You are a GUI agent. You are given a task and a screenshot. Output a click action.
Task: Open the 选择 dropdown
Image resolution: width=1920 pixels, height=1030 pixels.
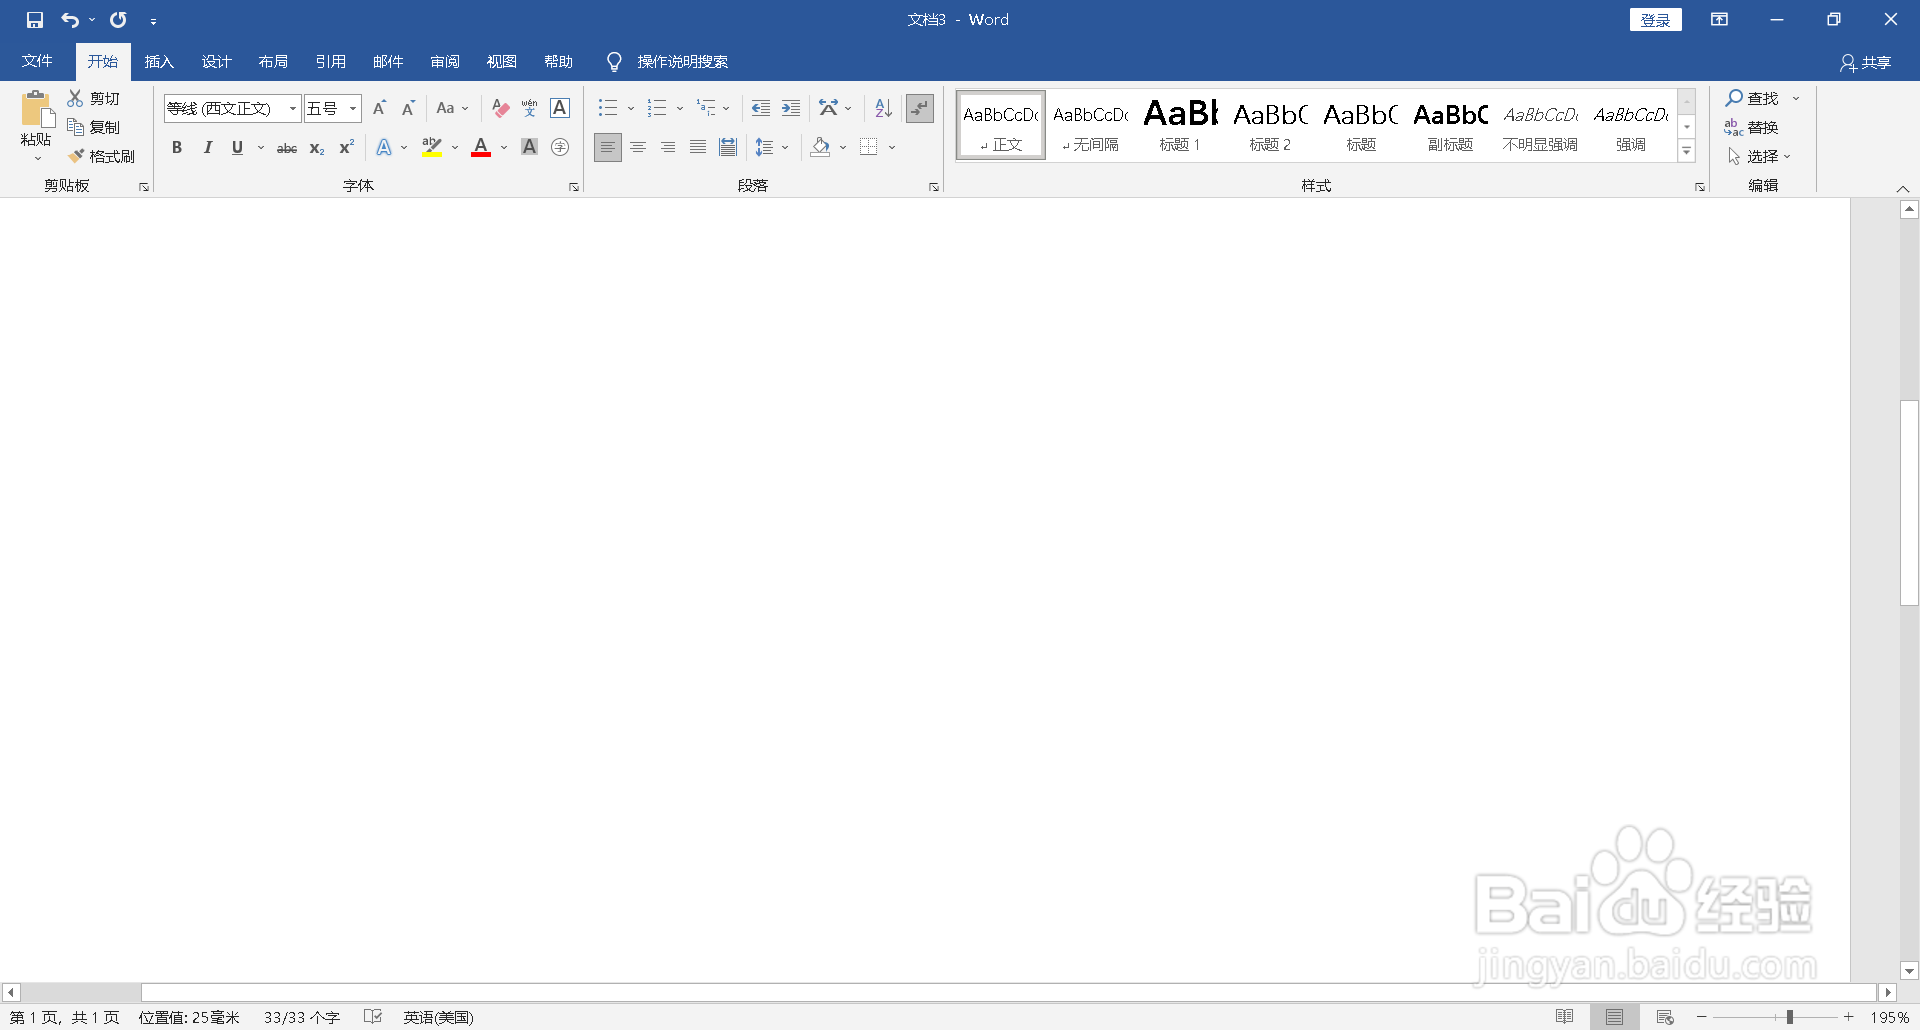coord(1759,156)
